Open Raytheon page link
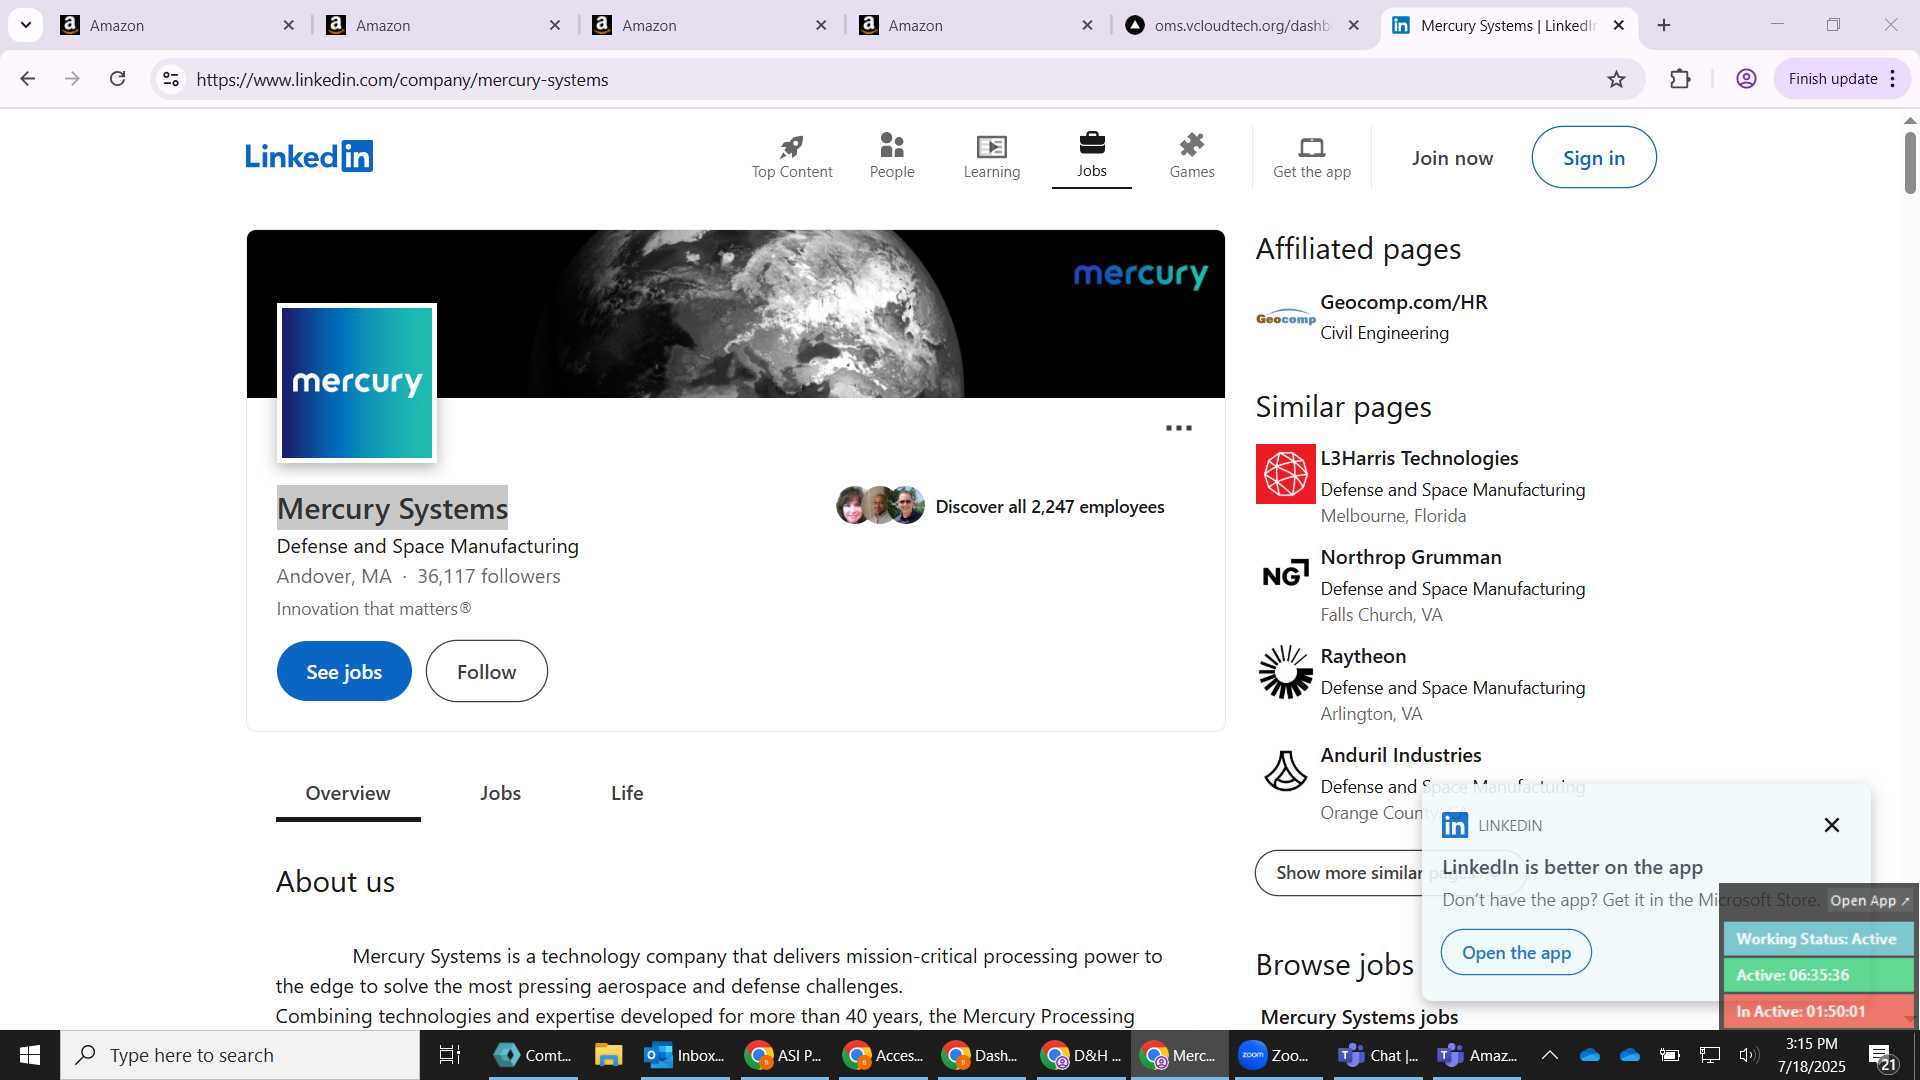This screenshot has height=1080, width=1920. [x=1363, y=656]
